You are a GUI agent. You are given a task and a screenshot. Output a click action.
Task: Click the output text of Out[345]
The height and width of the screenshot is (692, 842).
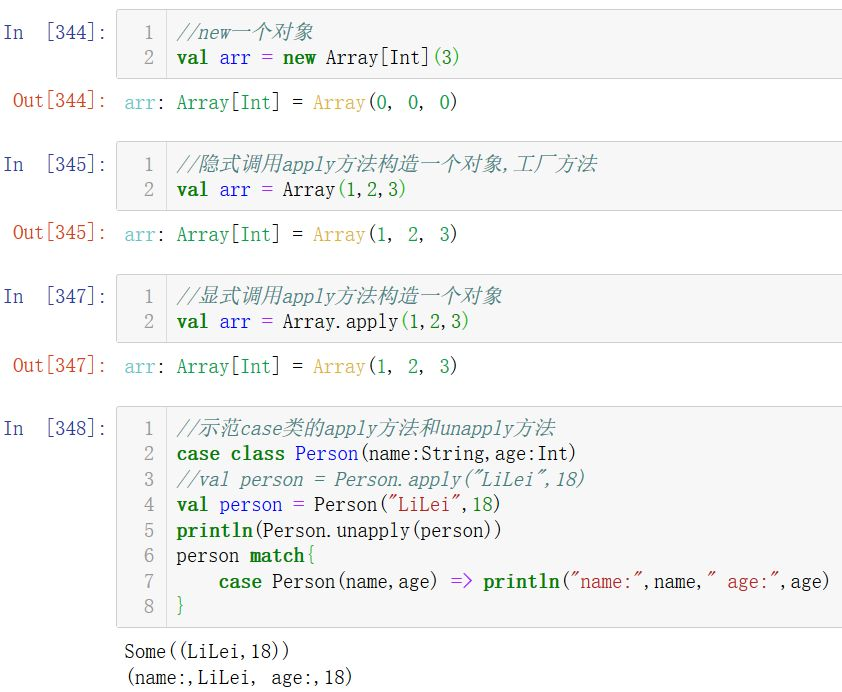(290, 234)
